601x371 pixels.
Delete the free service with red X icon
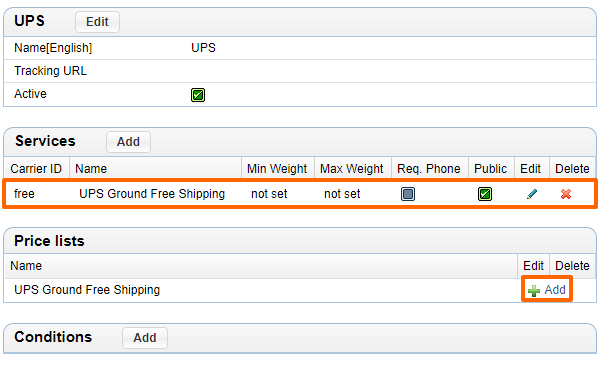pyautogui.click(x=566, y=194)
